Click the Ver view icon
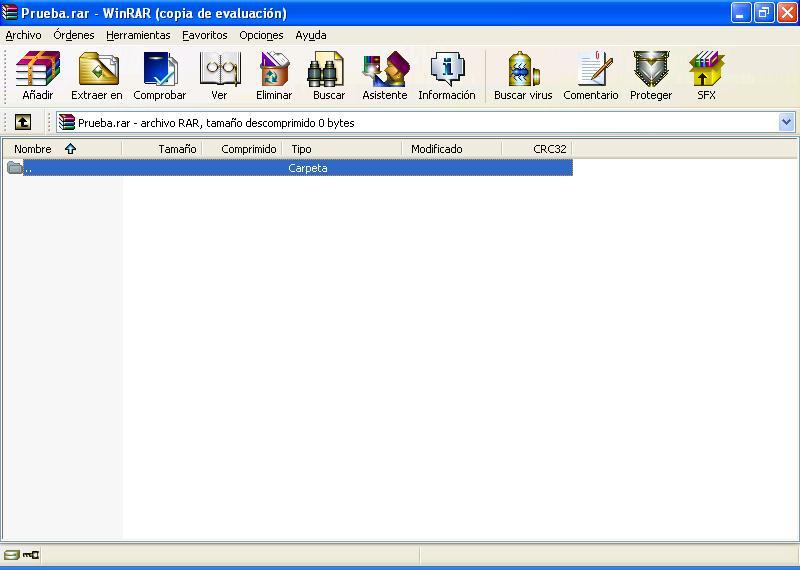The height and width of the screenshot is (570, 800). (219, 76)
